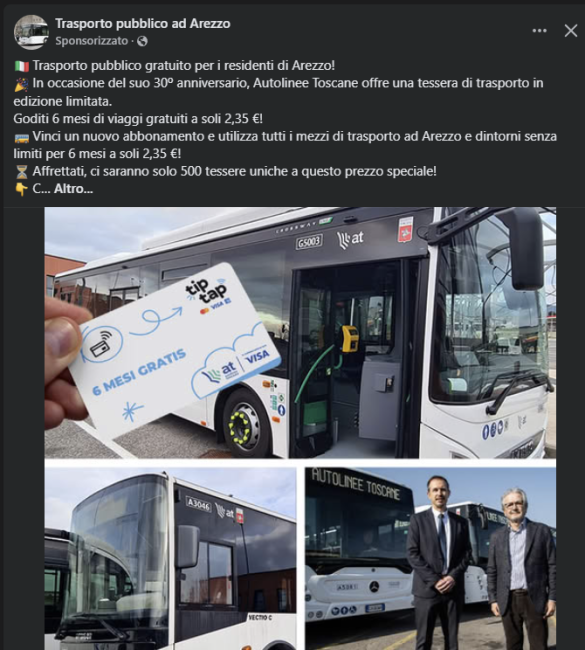Open the top photo of bus and card
Screen dimensions: 585x650
click(x=300, y=332)
